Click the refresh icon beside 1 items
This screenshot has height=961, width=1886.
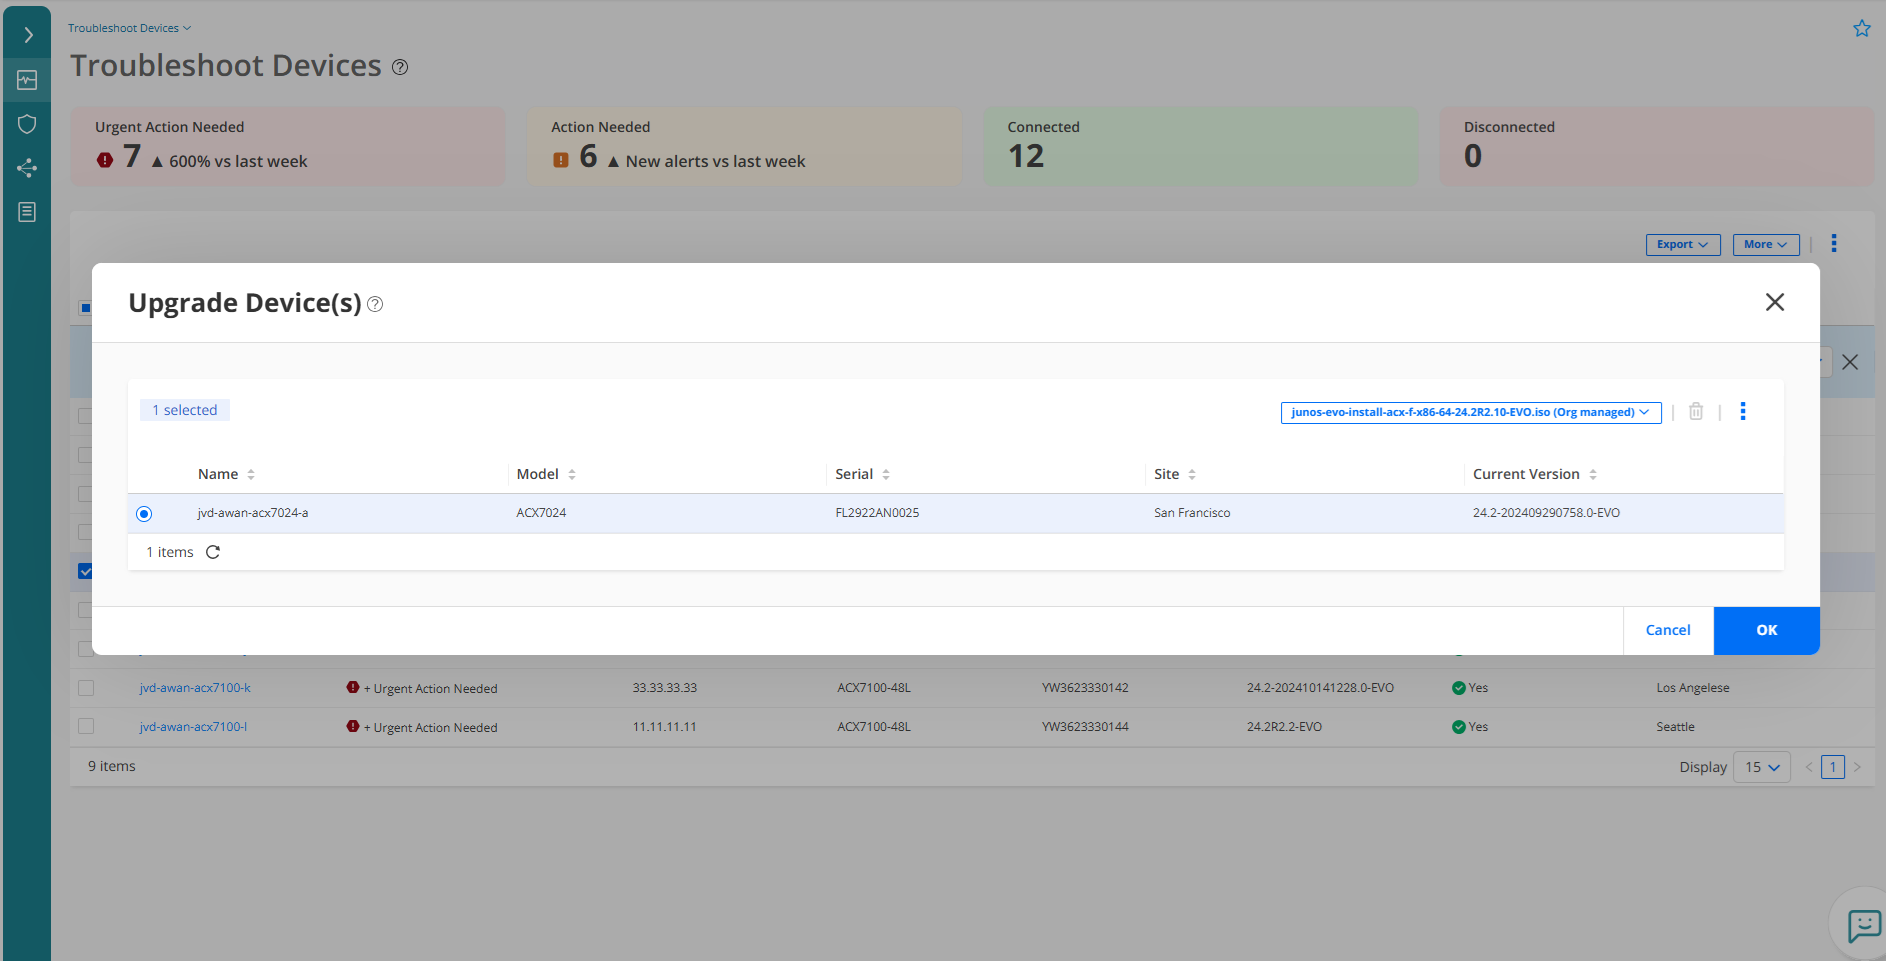click(x=213, y=552)
